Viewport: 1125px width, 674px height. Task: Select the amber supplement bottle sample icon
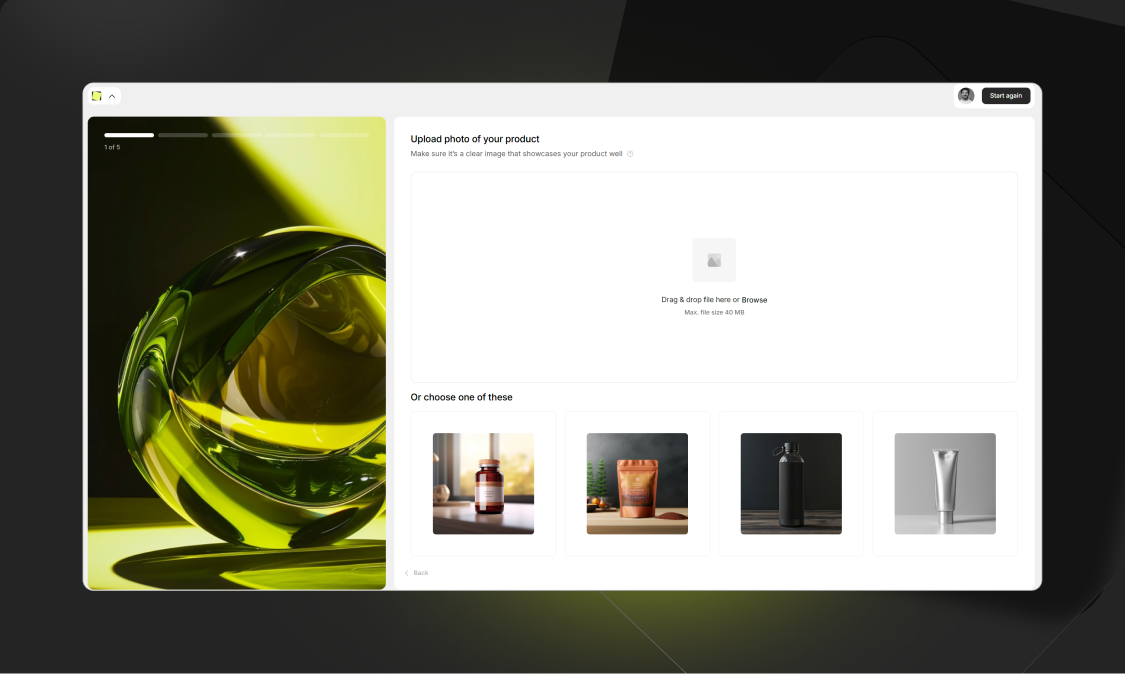pyautogui.click(x=483, y=483)
